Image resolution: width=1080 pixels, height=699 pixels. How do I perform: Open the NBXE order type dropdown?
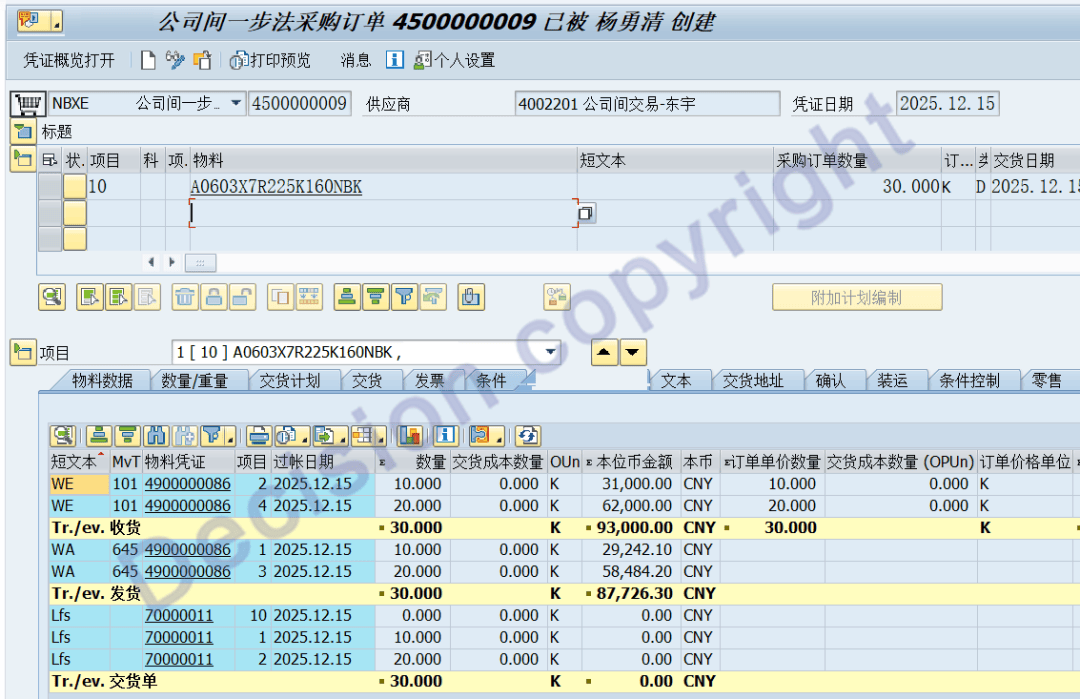pos(236,104)
